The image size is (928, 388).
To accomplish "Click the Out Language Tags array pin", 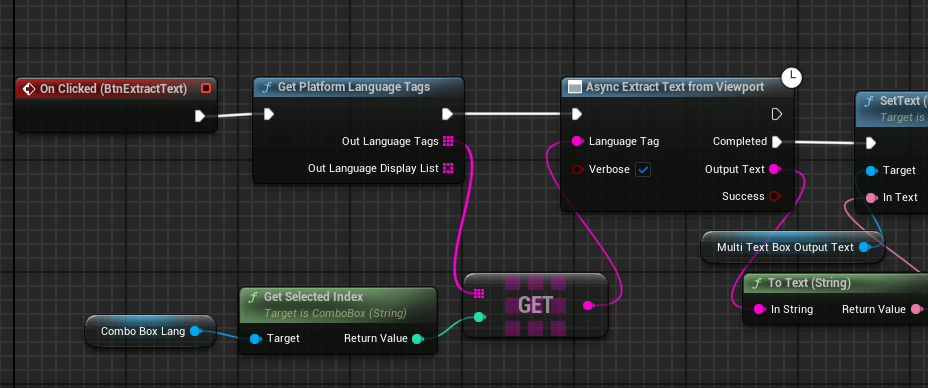I will pos(448,141).
